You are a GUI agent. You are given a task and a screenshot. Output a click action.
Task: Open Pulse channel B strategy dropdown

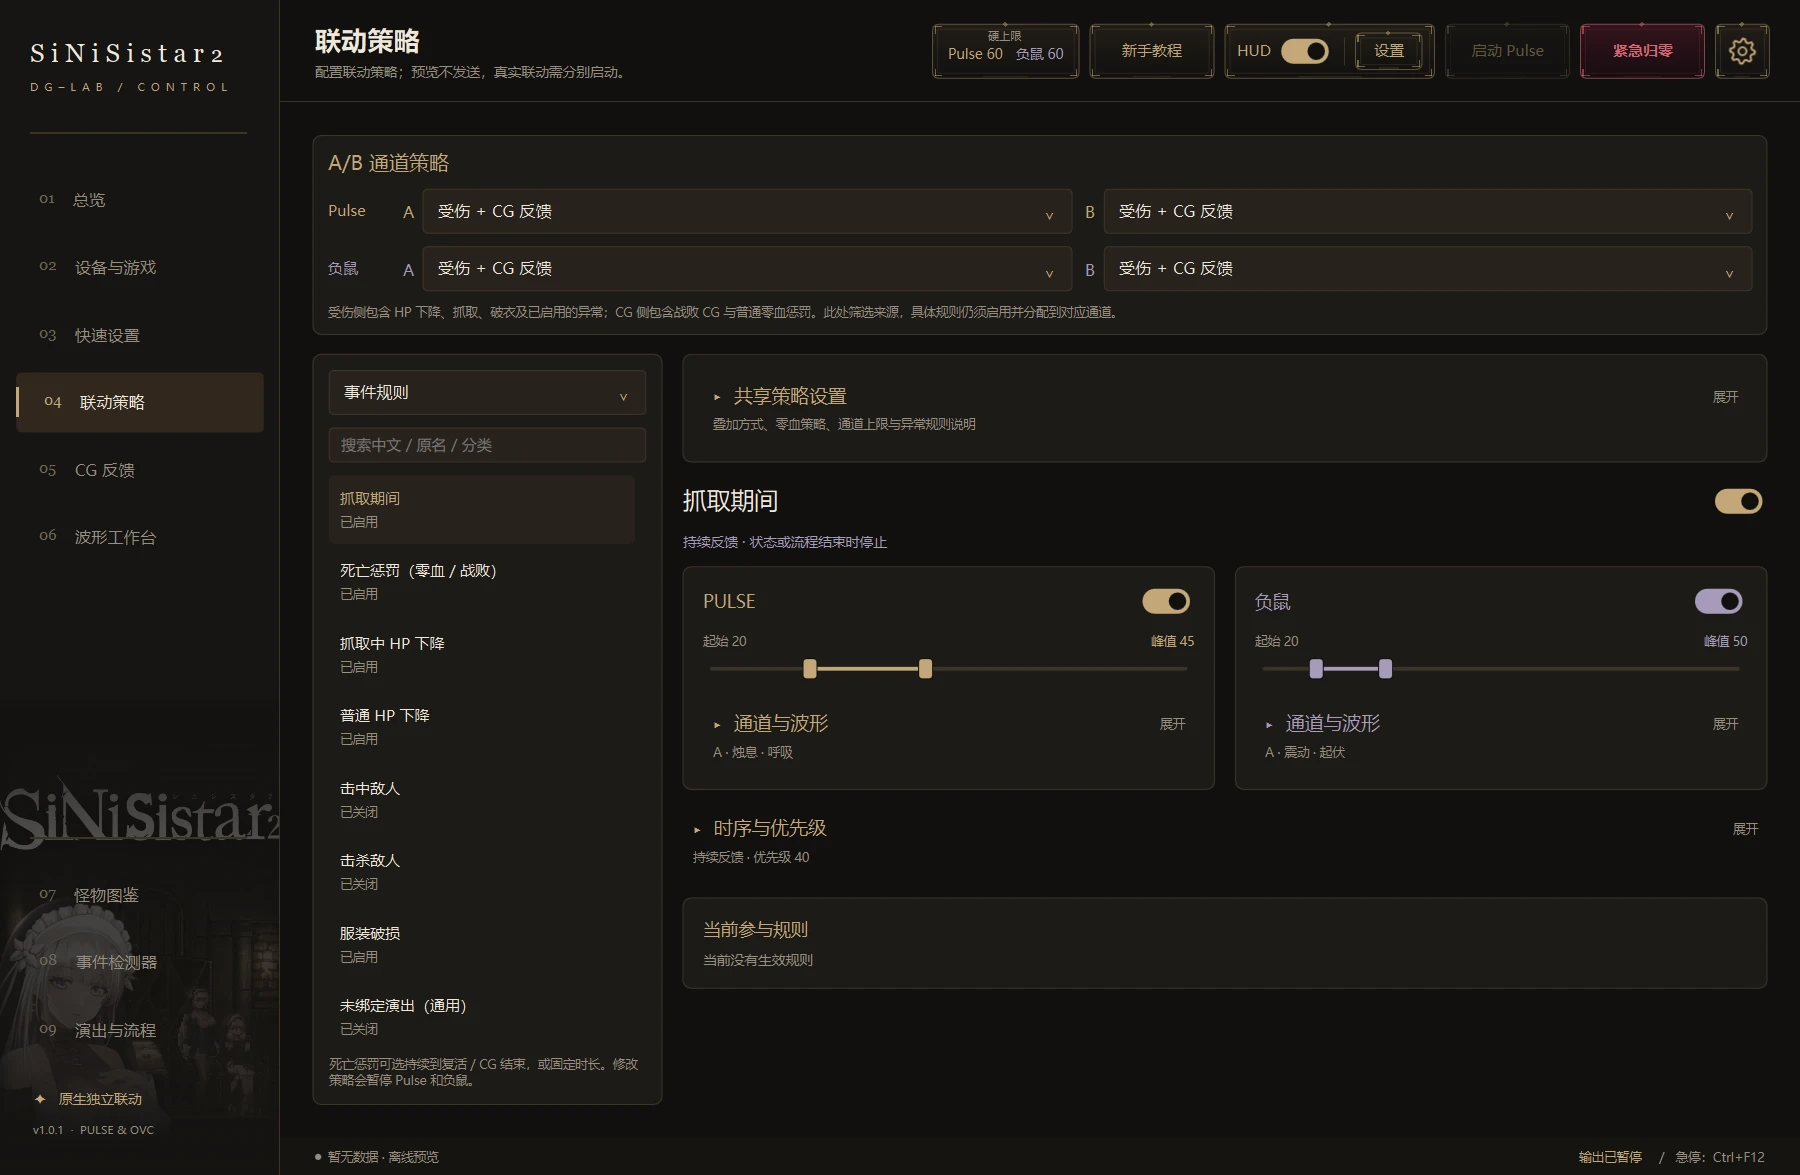[1428, 212]
